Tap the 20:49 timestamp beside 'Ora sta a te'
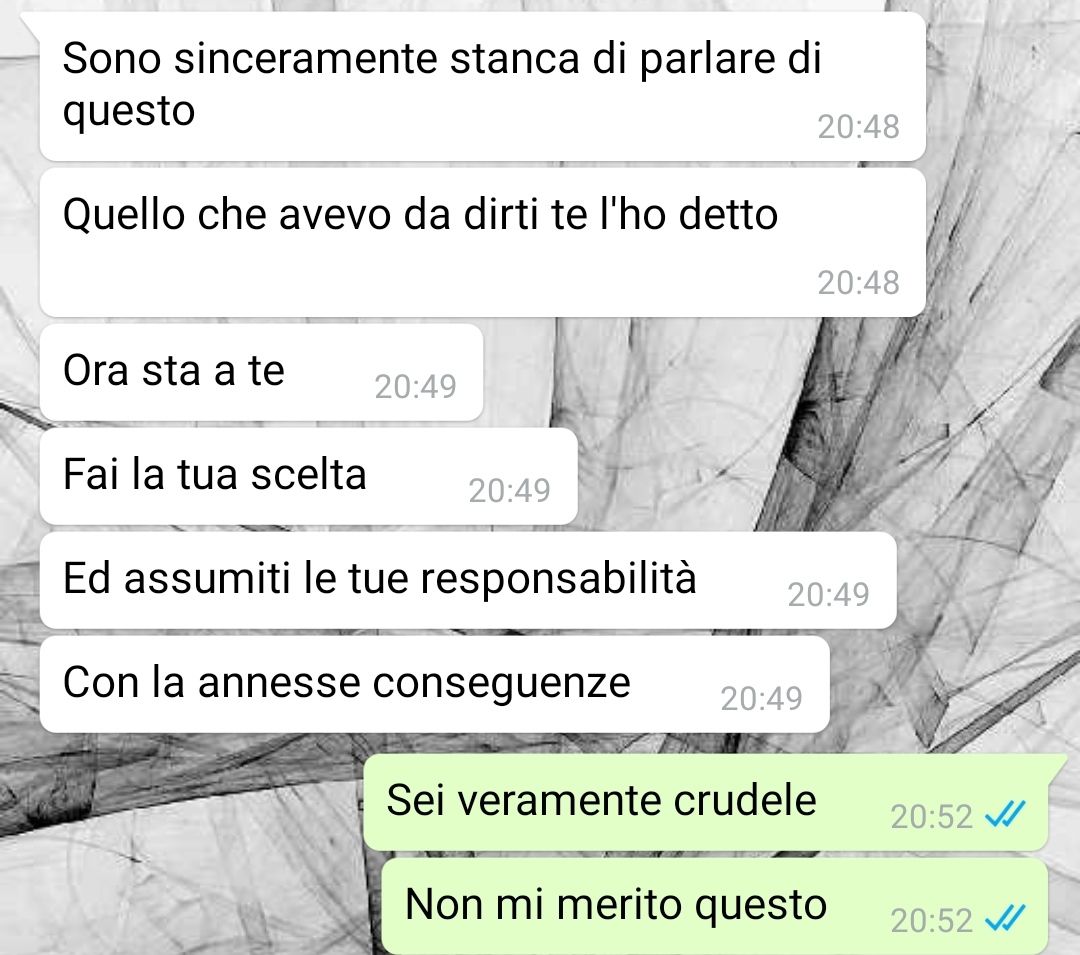Screen dimensions: 1080x955 415,386
